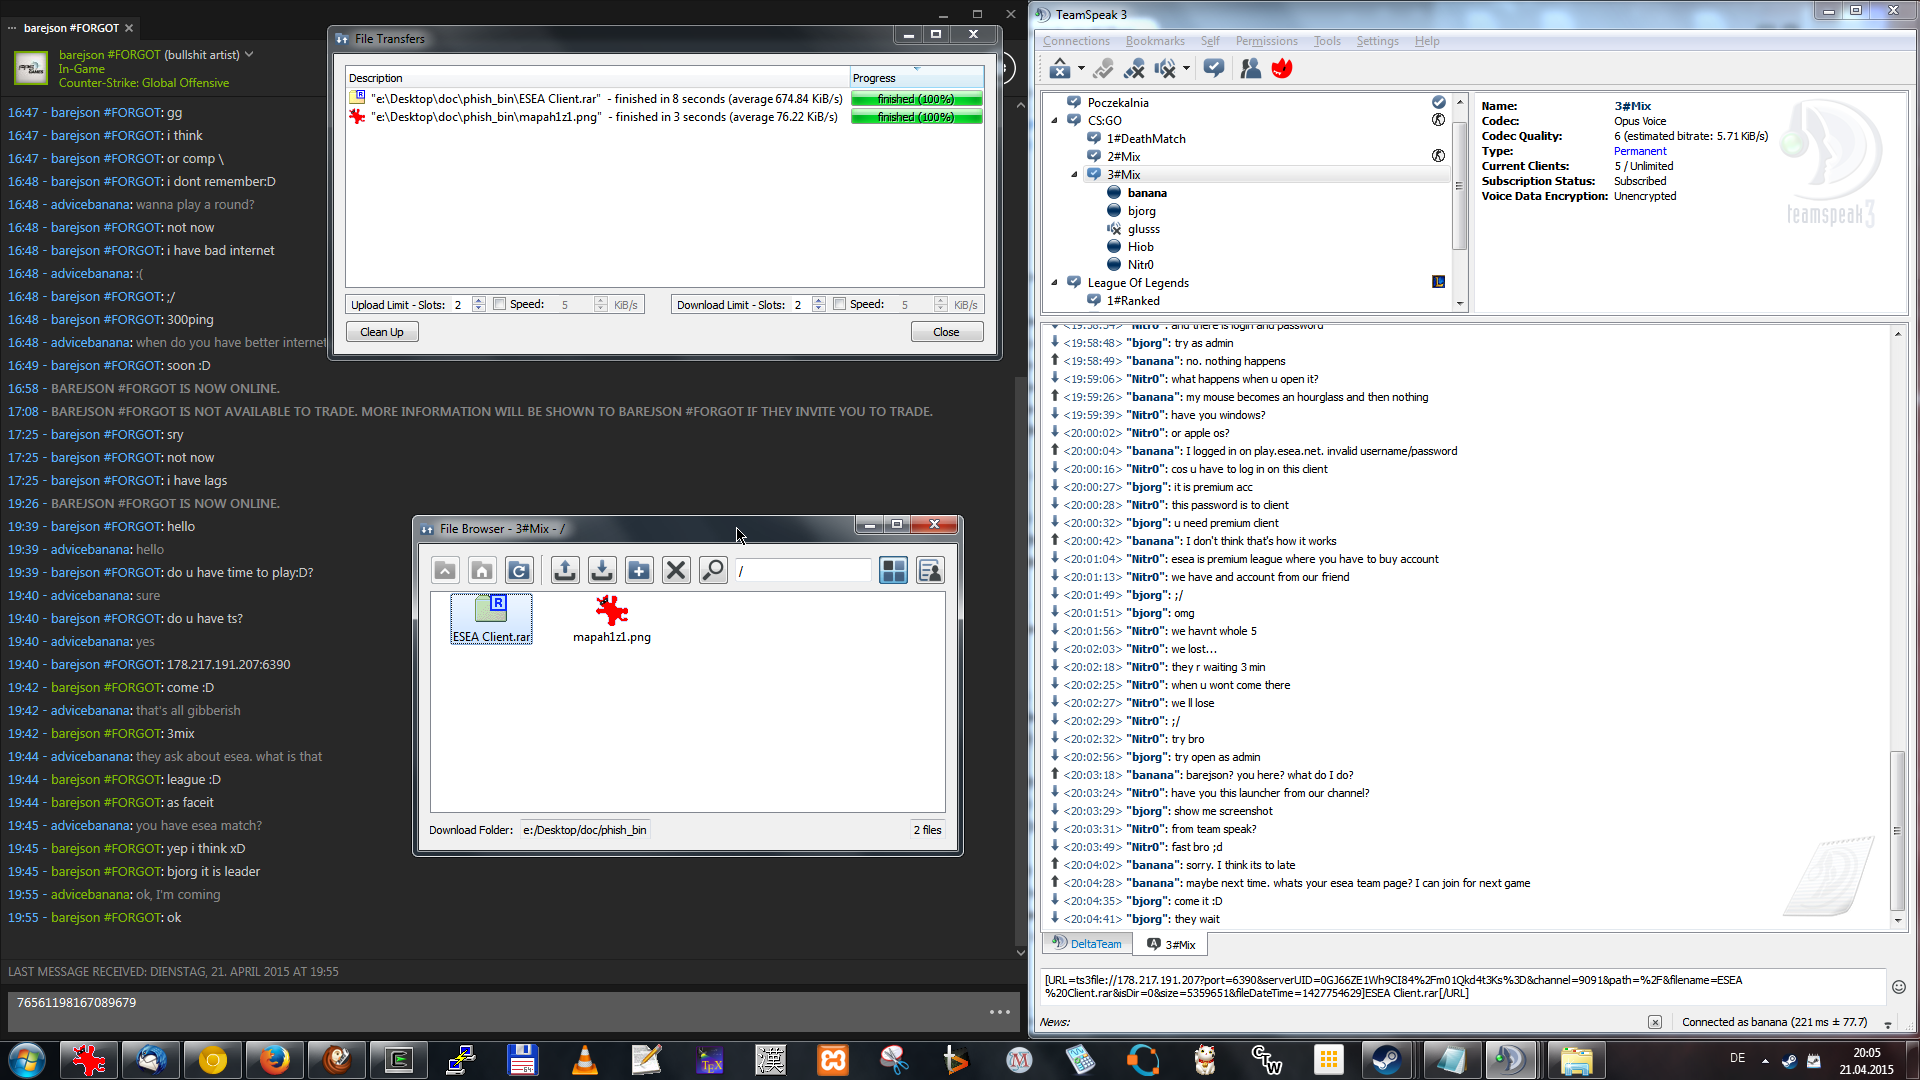
Task: Toggle channel subscribe icon in TeamSpeak toolbar
Action: [1214, 68]
